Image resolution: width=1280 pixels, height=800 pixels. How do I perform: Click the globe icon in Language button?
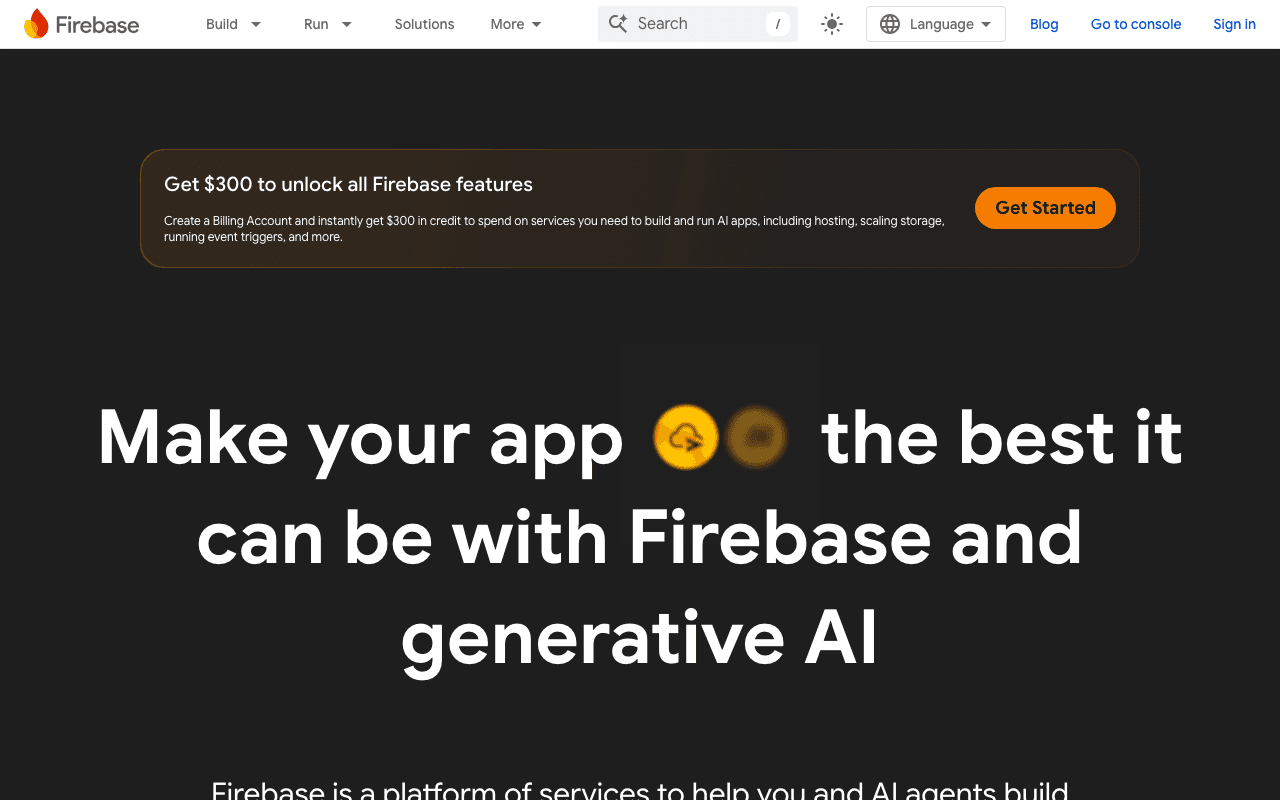(x=890, y=24)
